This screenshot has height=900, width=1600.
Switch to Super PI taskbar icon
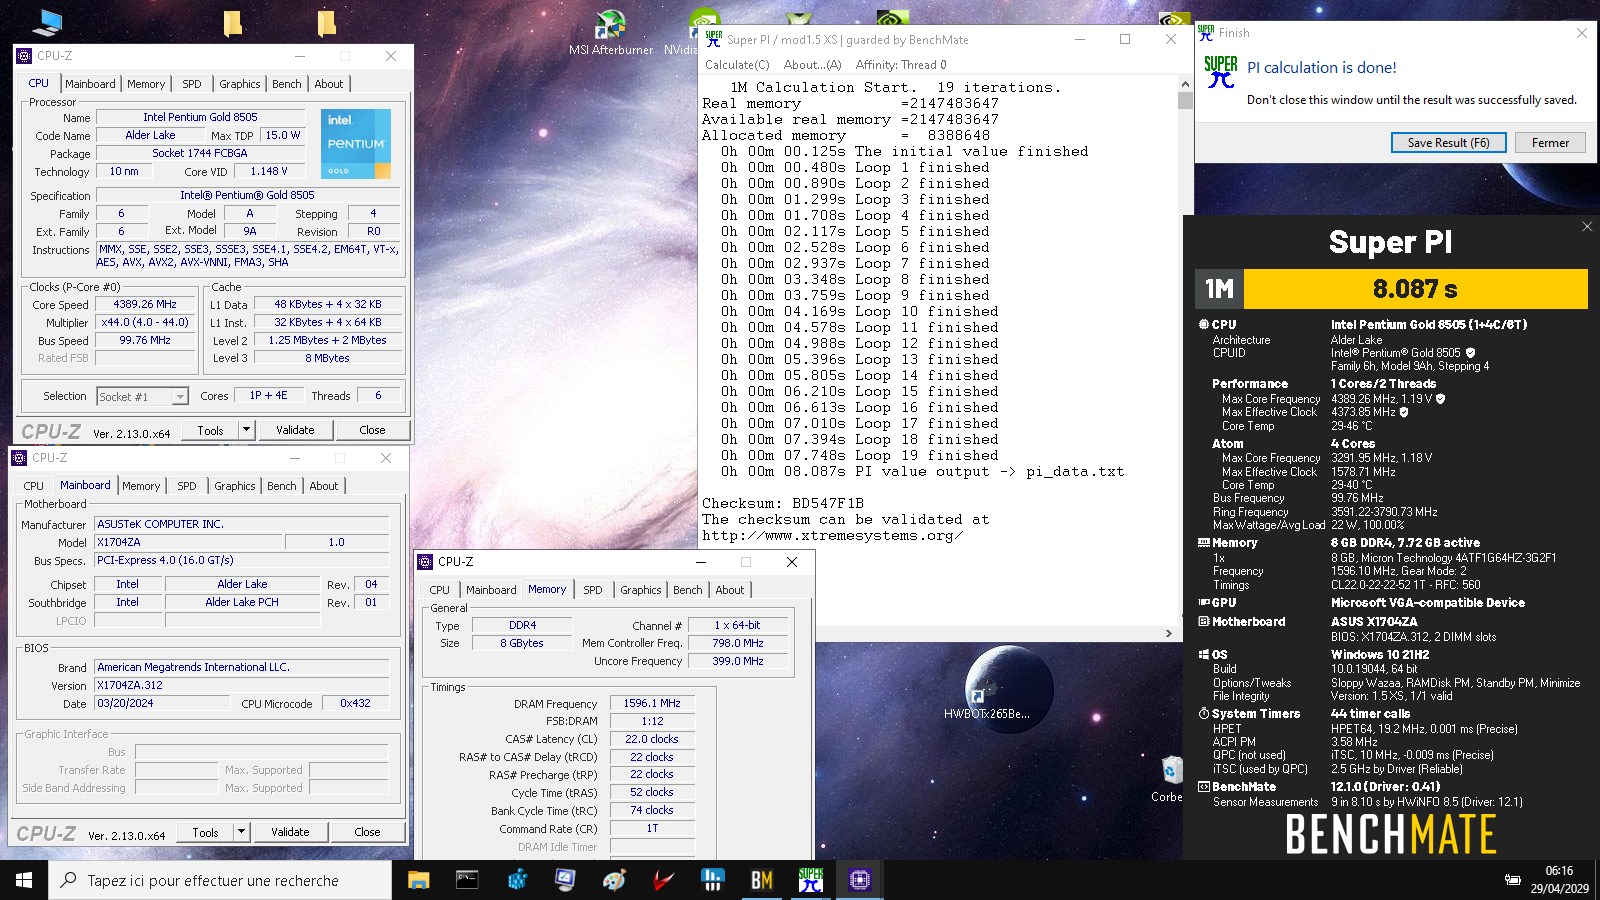click(x=810, y=880)
